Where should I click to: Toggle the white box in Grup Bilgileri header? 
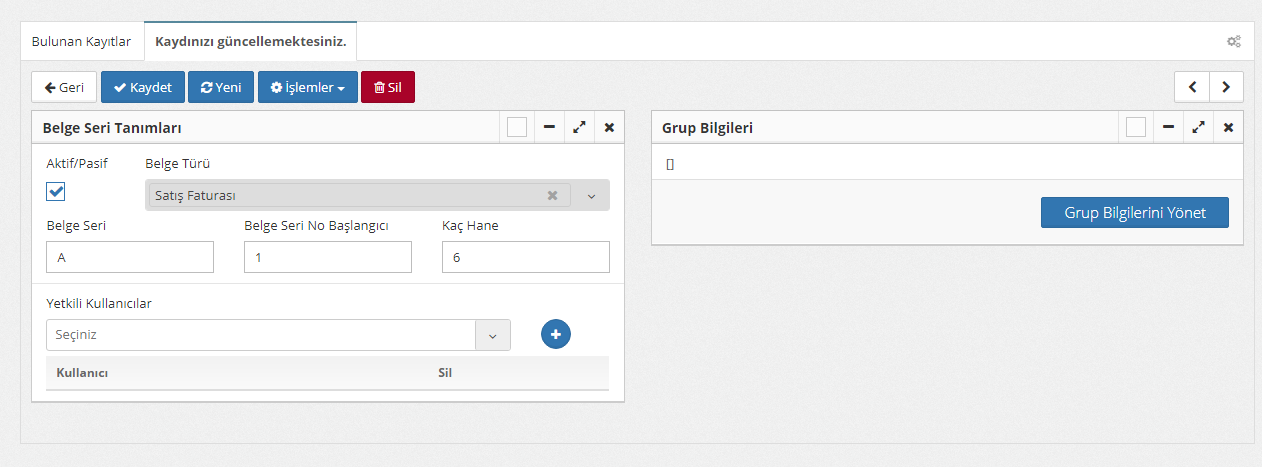click(x=1136, y=128)
